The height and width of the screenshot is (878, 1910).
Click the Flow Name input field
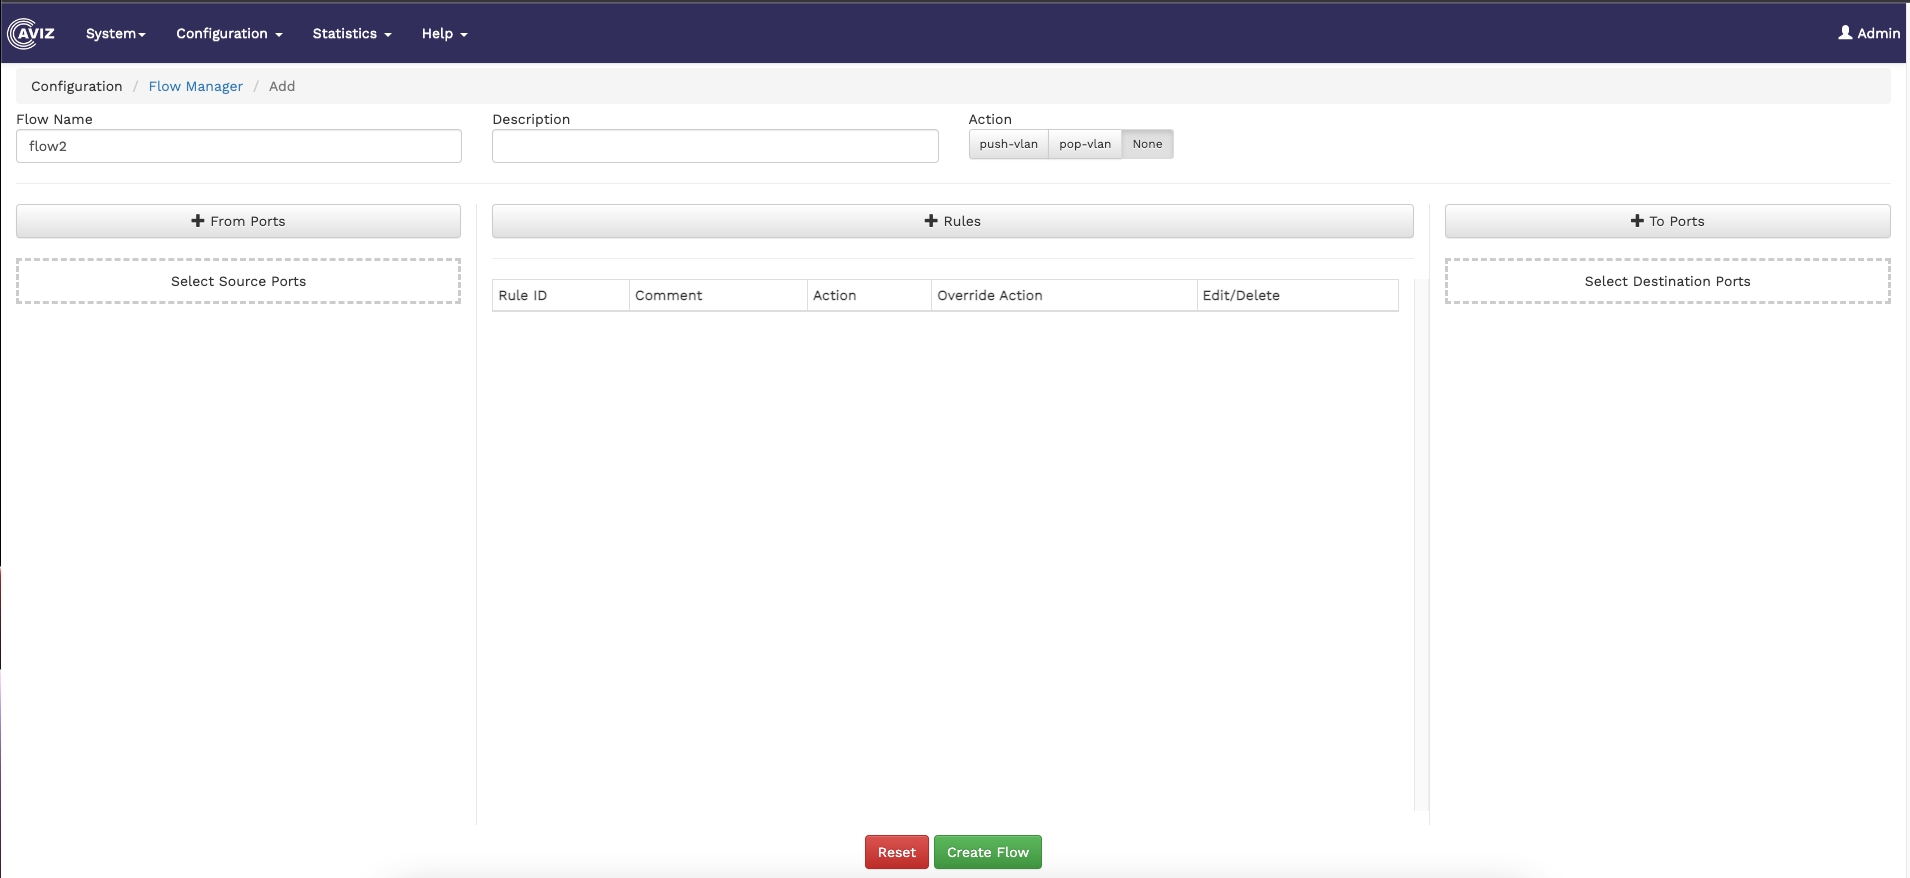coord(239,146)
